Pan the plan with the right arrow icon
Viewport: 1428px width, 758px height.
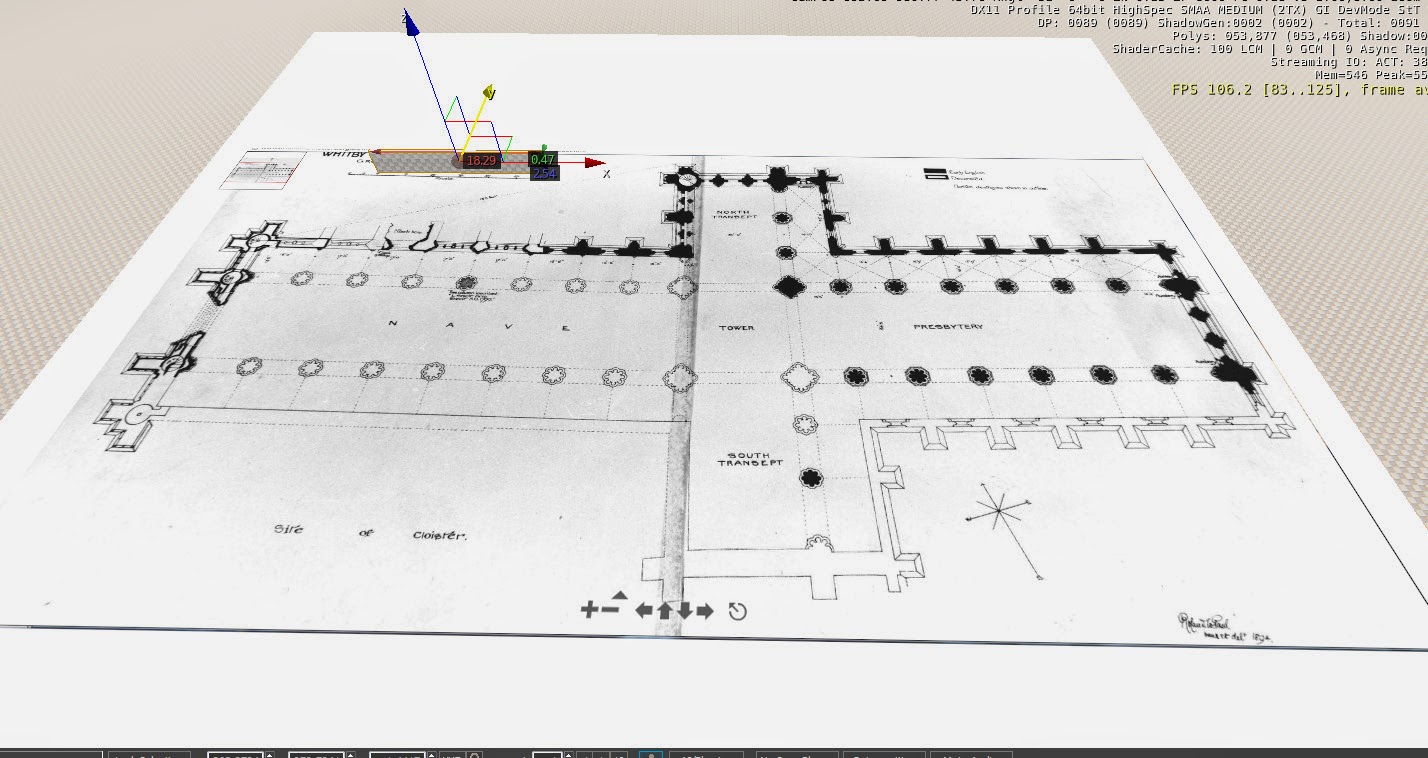coord(705,610)
